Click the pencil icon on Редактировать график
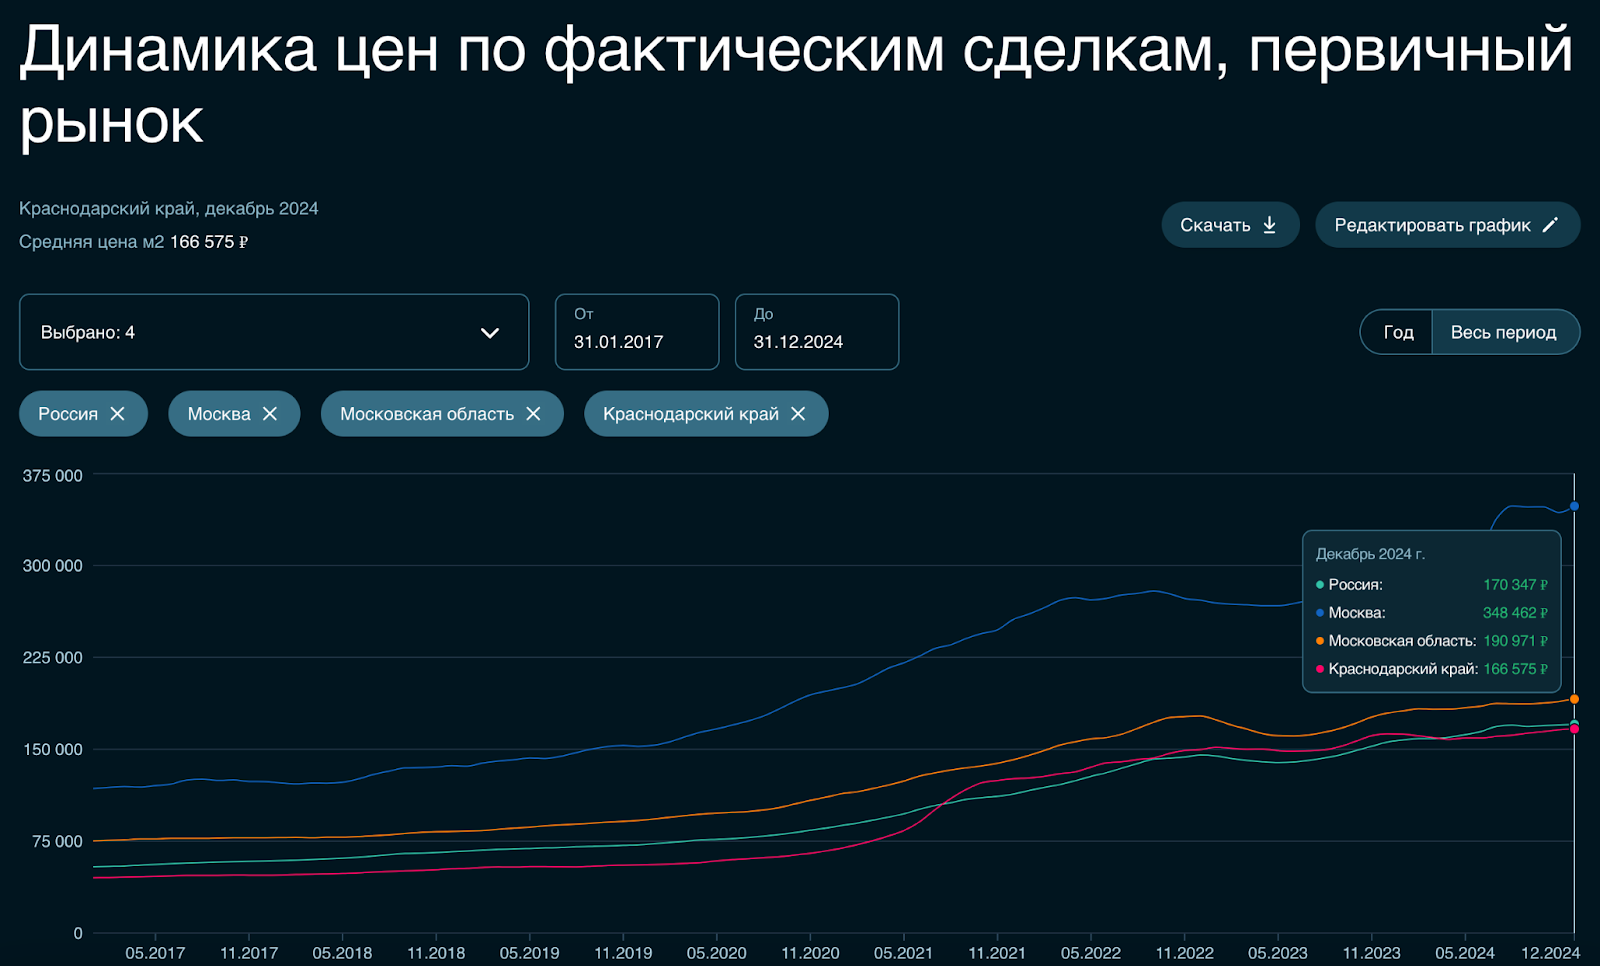 pos(1550,225)
